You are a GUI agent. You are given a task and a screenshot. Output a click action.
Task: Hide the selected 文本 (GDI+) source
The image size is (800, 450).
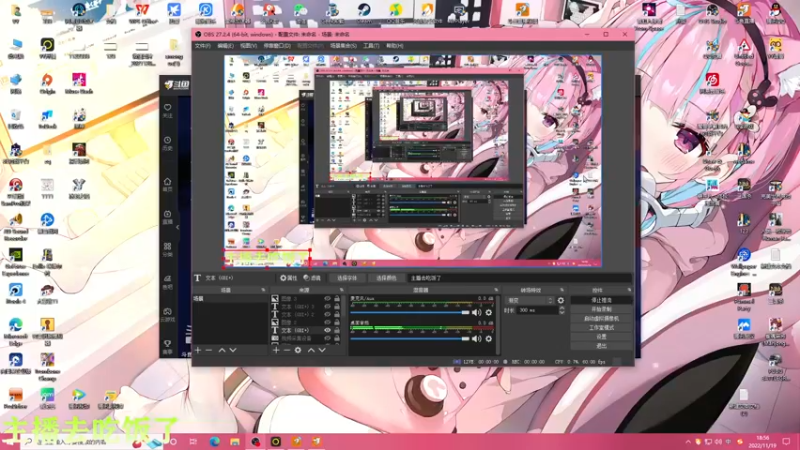click(x=328, y=330)
